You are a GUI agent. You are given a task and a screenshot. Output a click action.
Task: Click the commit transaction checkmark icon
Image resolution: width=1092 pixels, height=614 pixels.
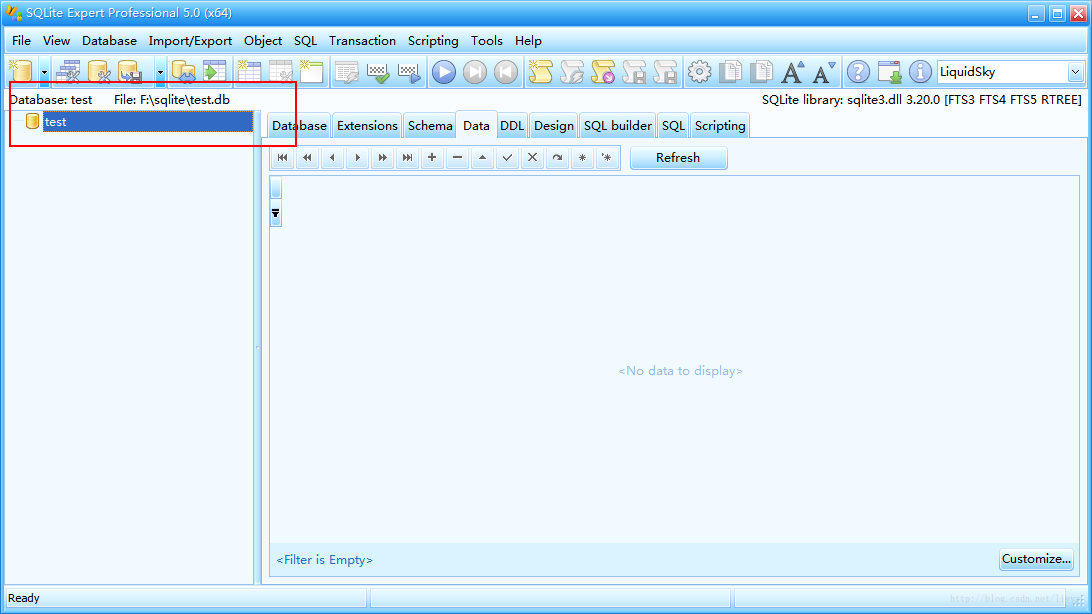[377, 72]
